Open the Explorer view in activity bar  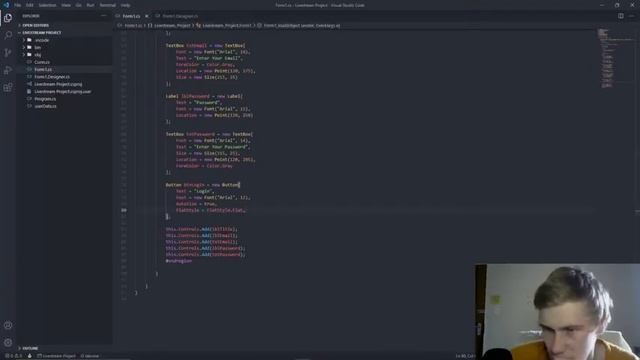point(8,18)
